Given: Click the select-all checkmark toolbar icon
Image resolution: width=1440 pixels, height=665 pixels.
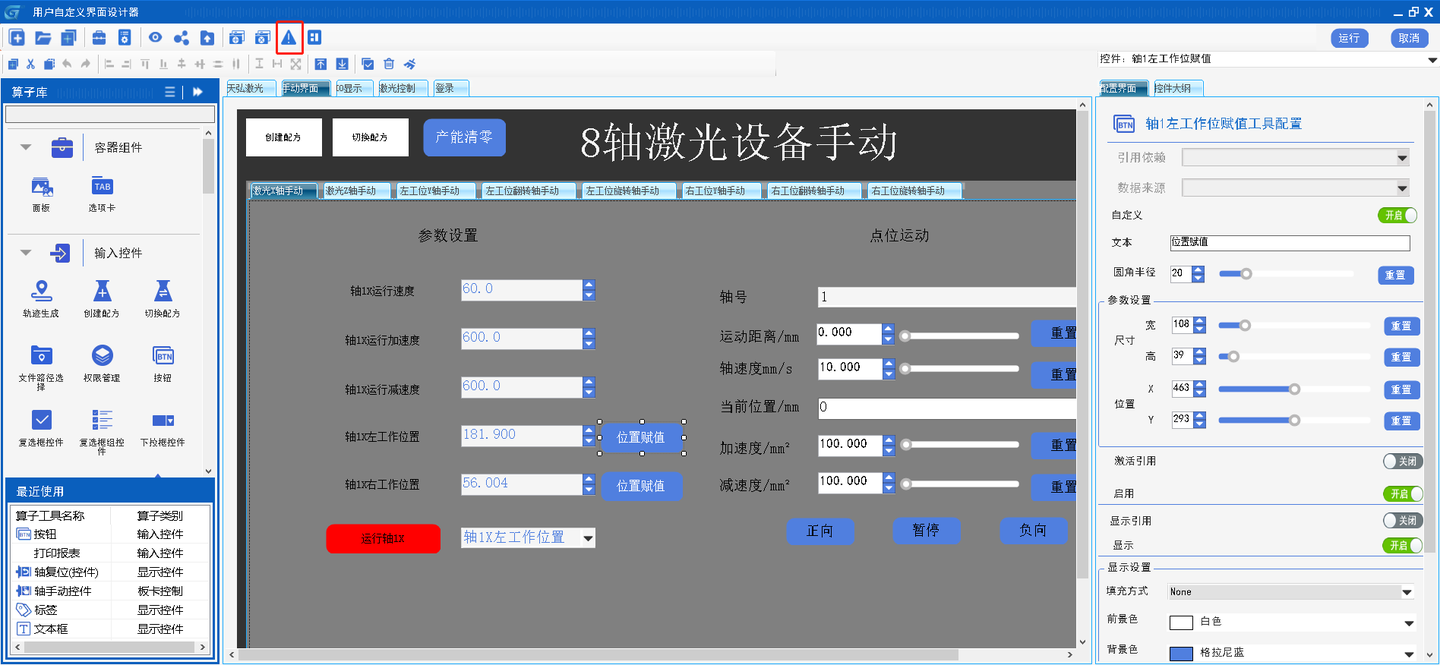Looking at the screenshot, I should [367, 64].
